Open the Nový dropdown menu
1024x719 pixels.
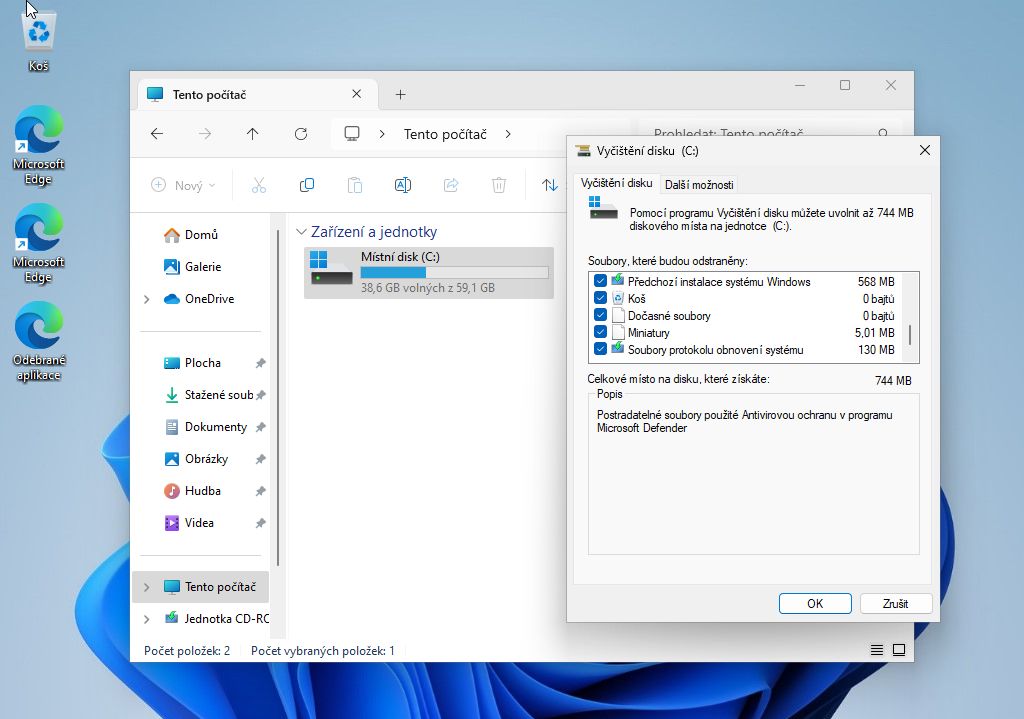coord(184,185)
